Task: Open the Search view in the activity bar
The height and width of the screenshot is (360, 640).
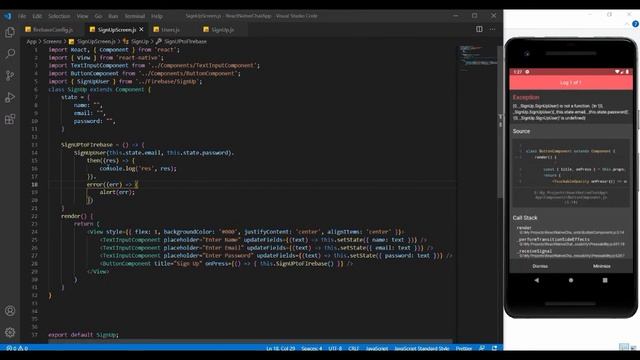Action: [x=10, y=53]
